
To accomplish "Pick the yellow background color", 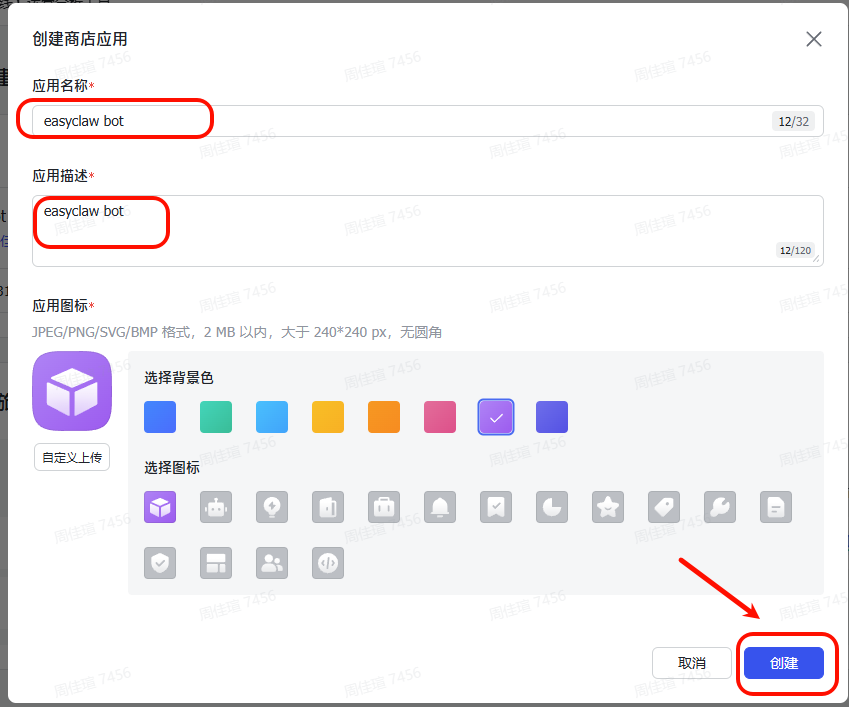I will (x=328, y=417).
